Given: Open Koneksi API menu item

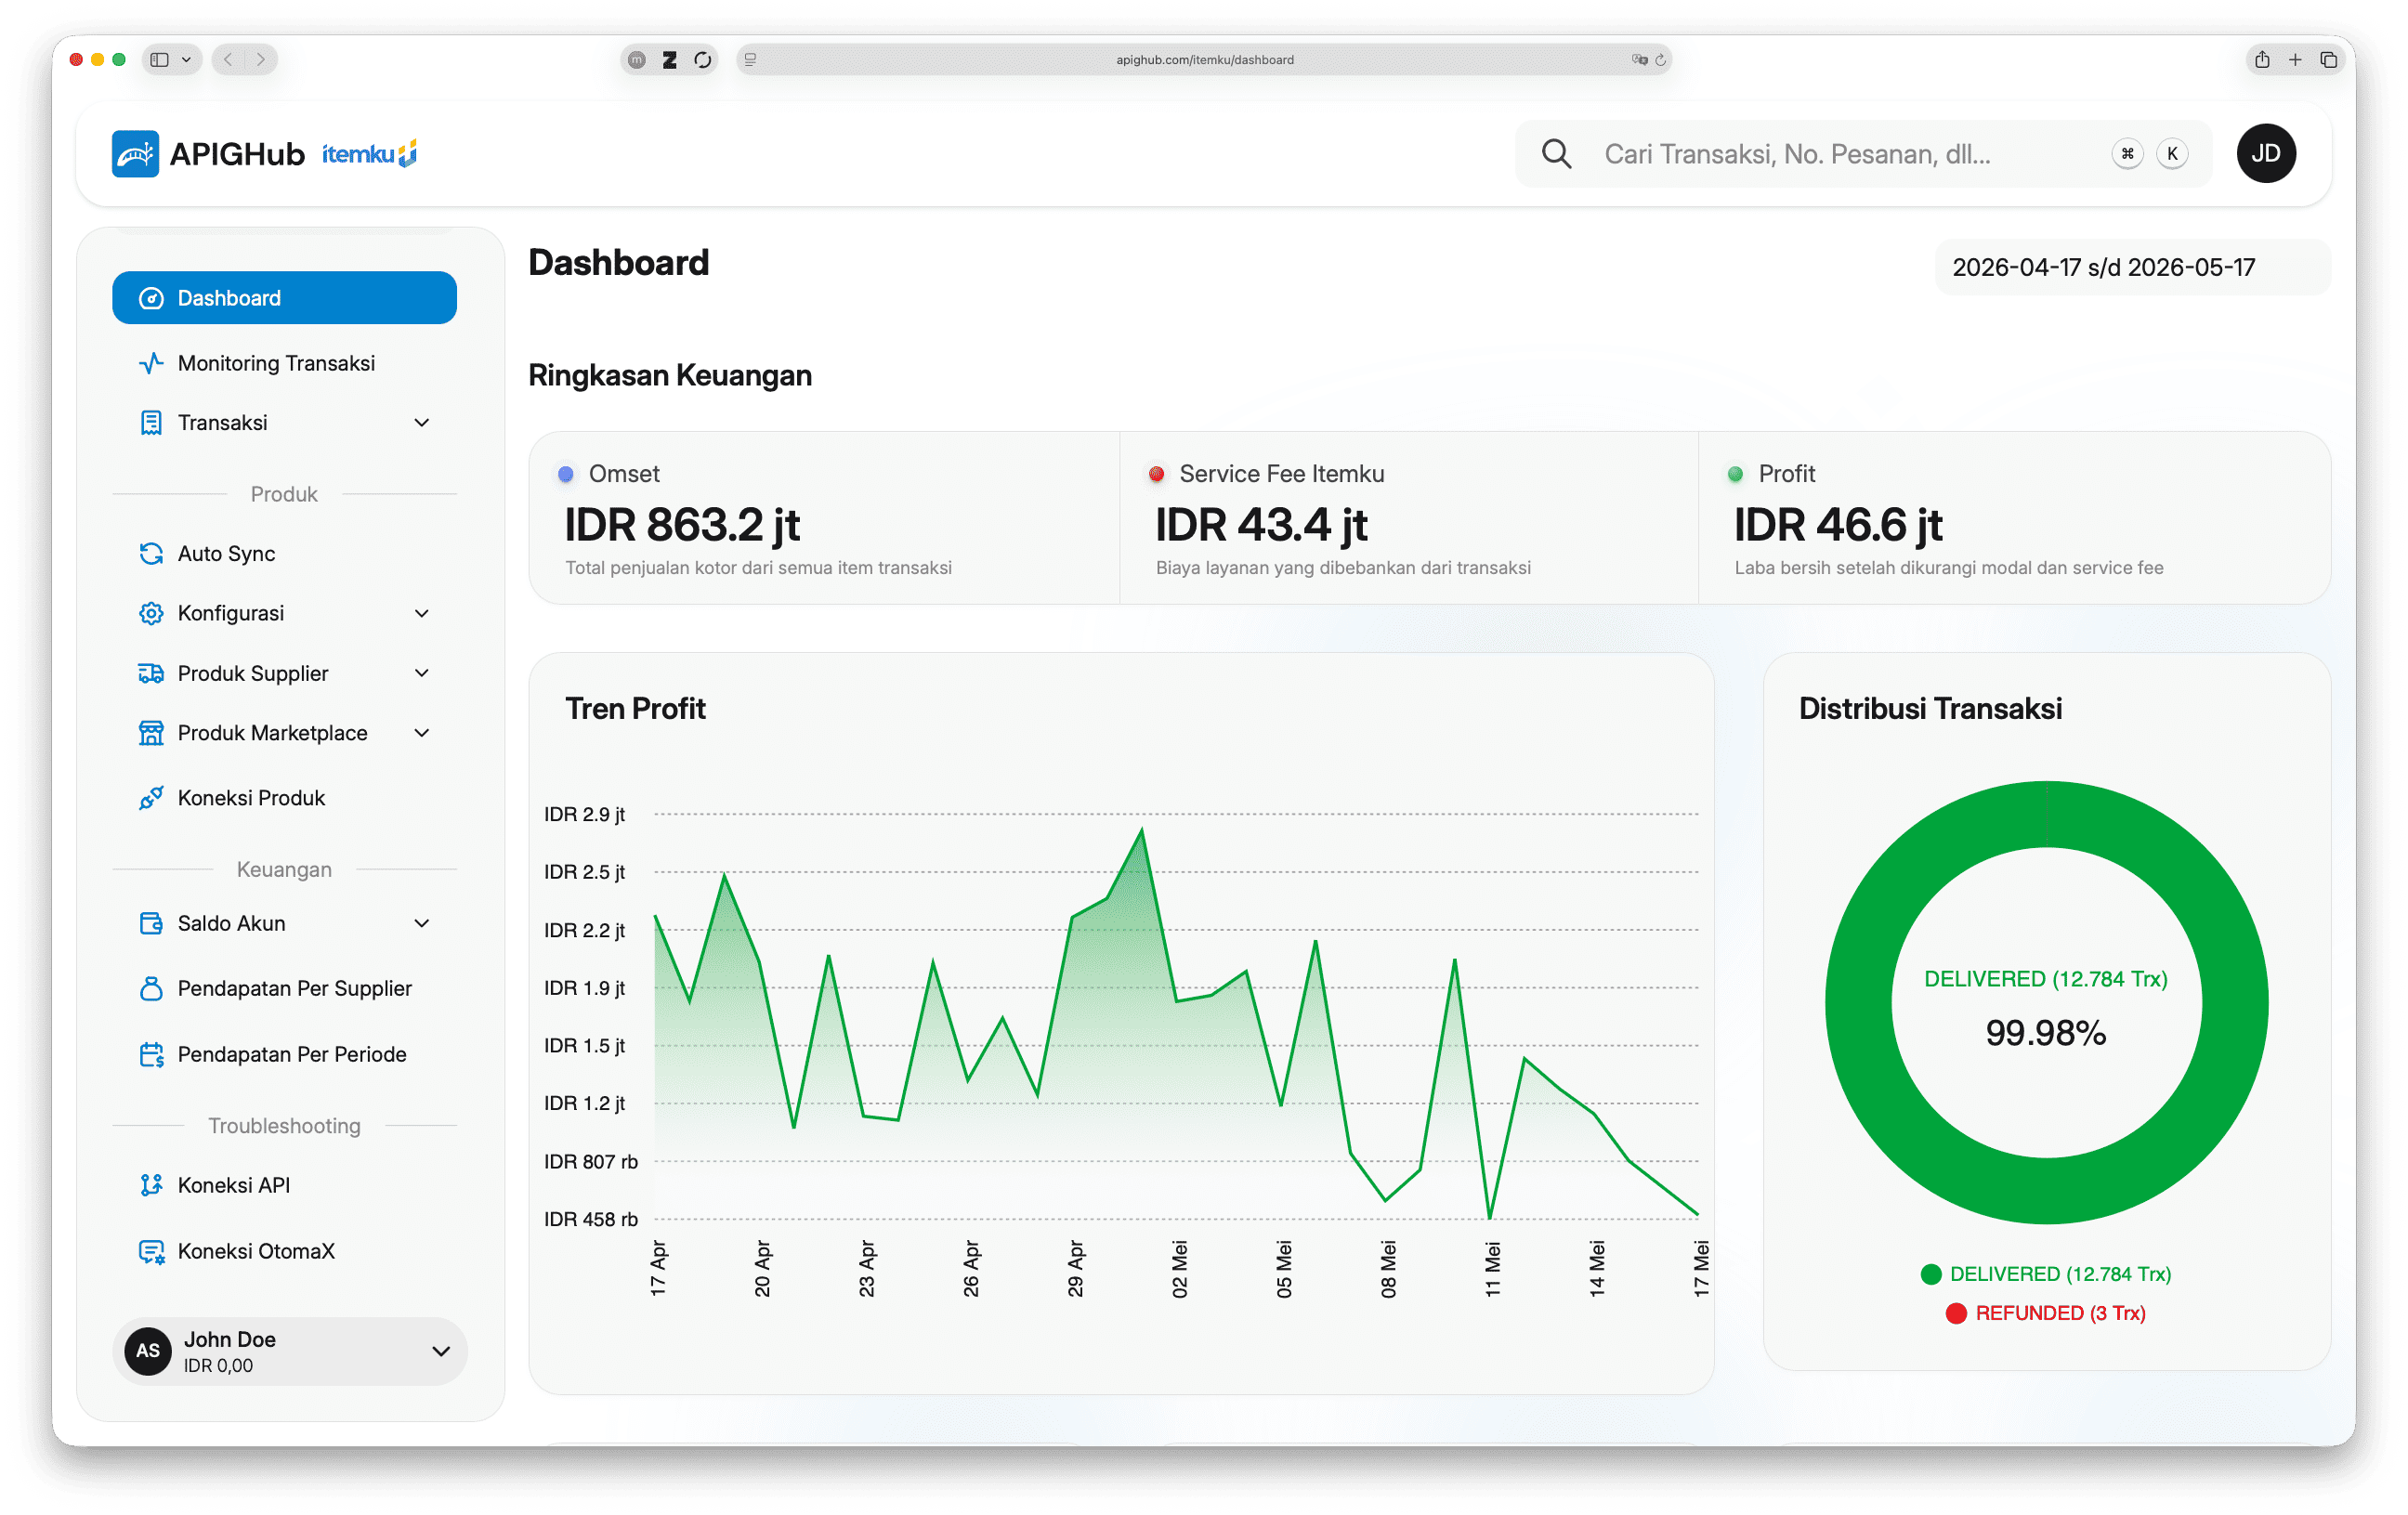Looking at the screenshot, I should (x=284, y=1185).
